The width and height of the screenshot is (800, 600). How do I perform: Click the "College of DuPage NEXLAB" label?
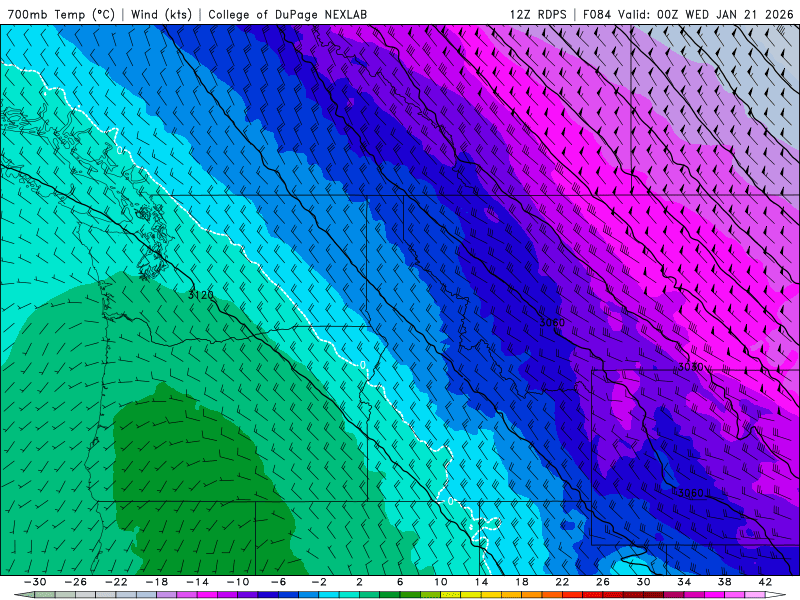[287, 14]
